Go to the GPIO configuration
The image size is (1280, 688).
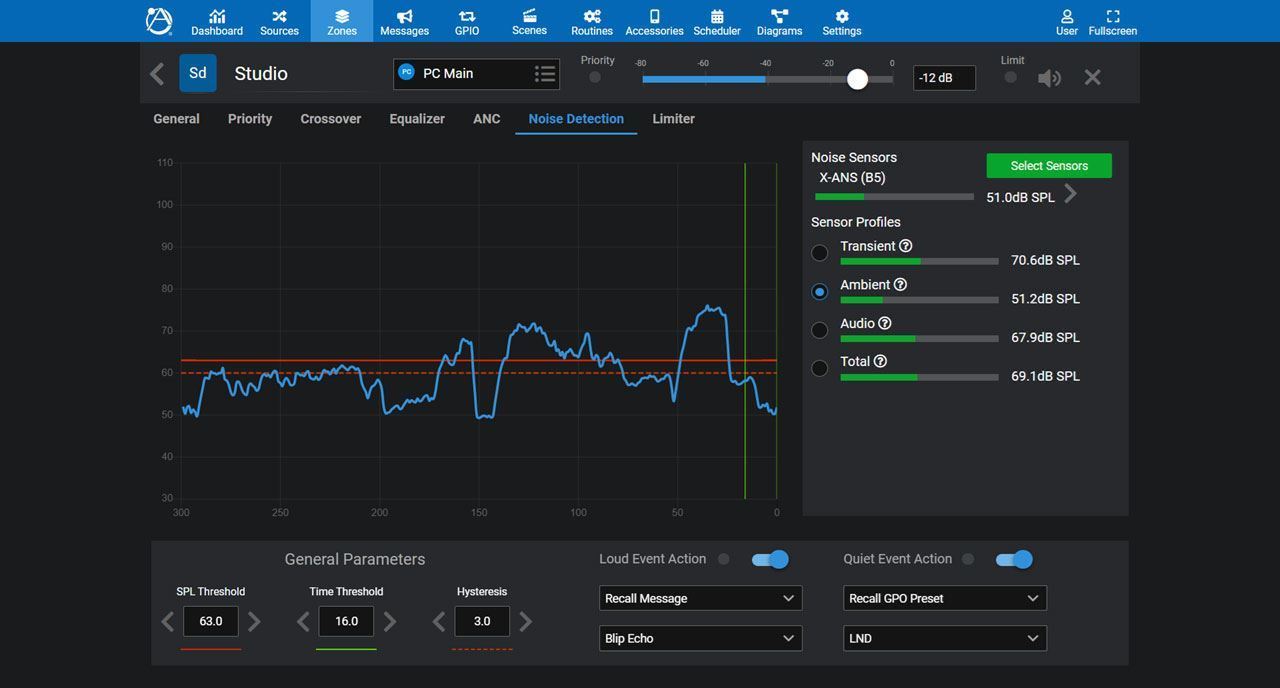click(x=466, y=21)
